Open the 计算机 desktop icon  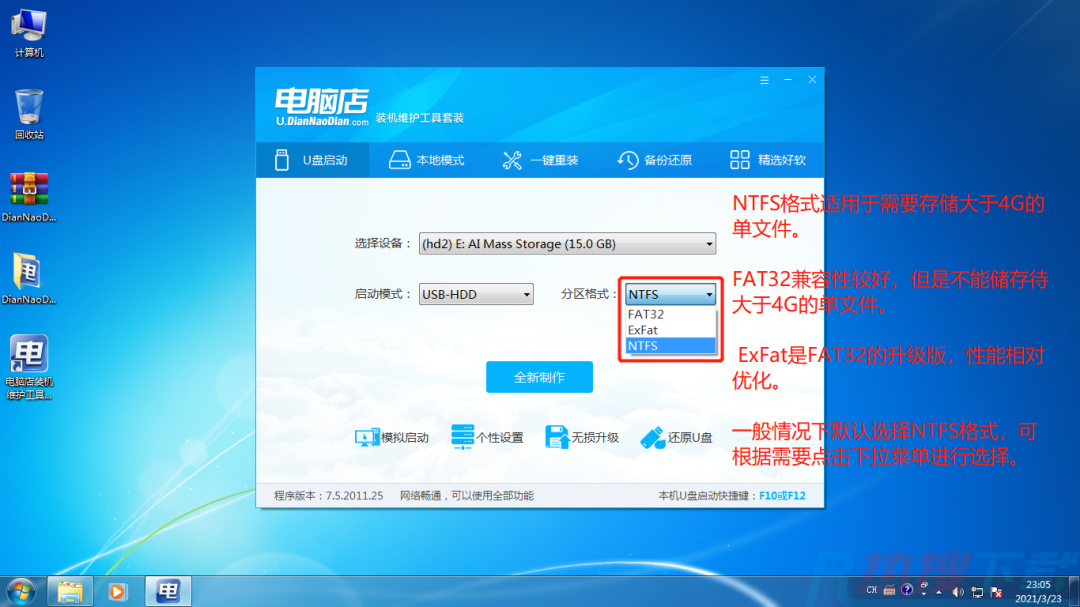(x=29, y=32)
